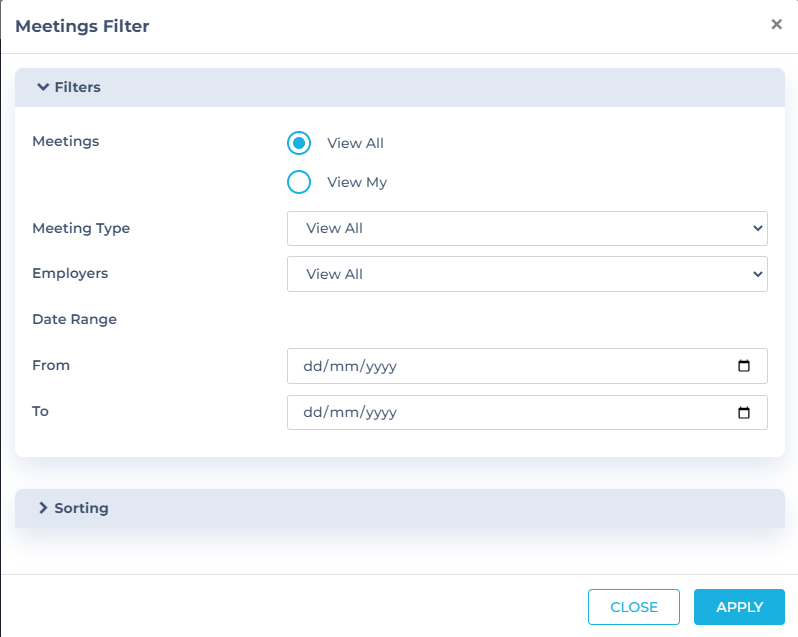Viewport: 798px width, 637px height.
Task: Open the From date calendar picker icon
Action: tap(743, 366)
